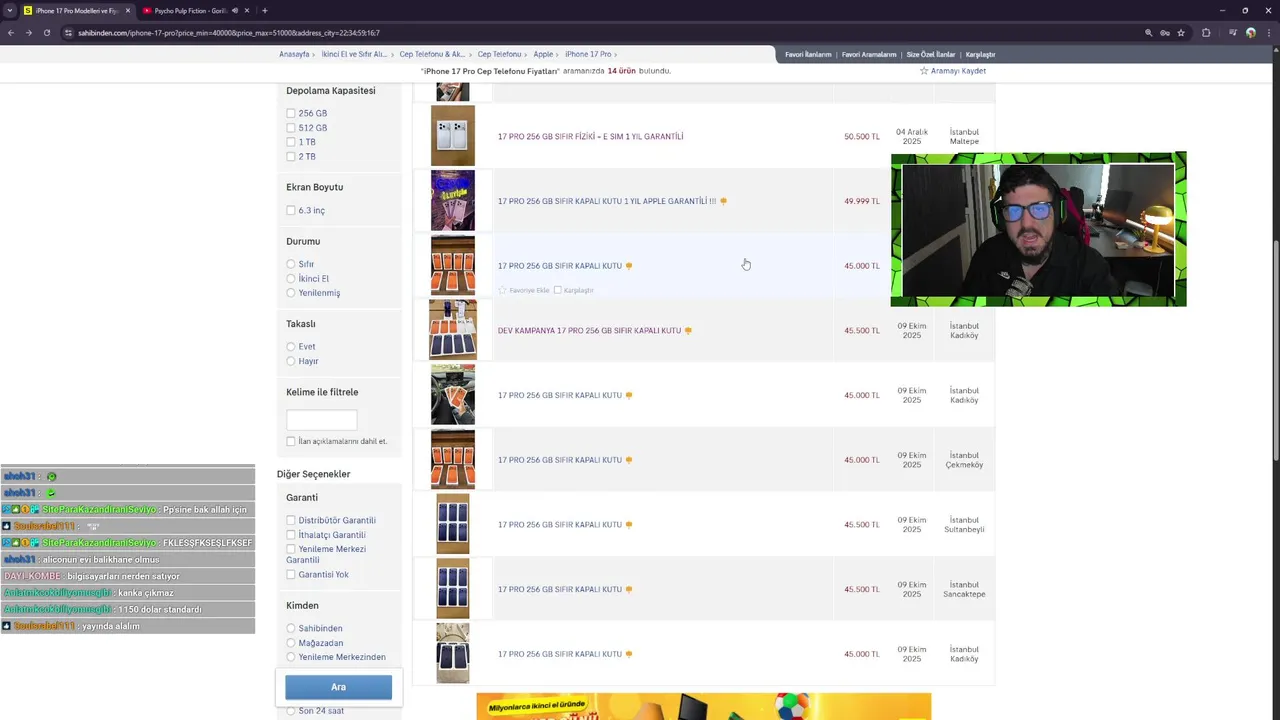Screen dimensions: 1280x720
Task: Select Son 24 saat date option
Action: coord(291,711)
